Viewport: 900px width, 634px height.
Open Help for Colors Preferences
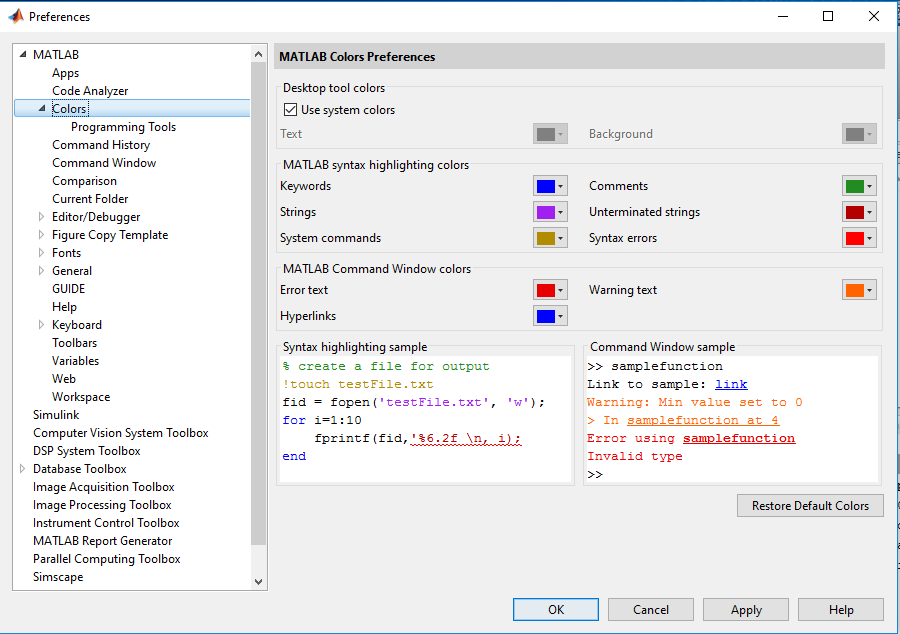pos(841,609)
